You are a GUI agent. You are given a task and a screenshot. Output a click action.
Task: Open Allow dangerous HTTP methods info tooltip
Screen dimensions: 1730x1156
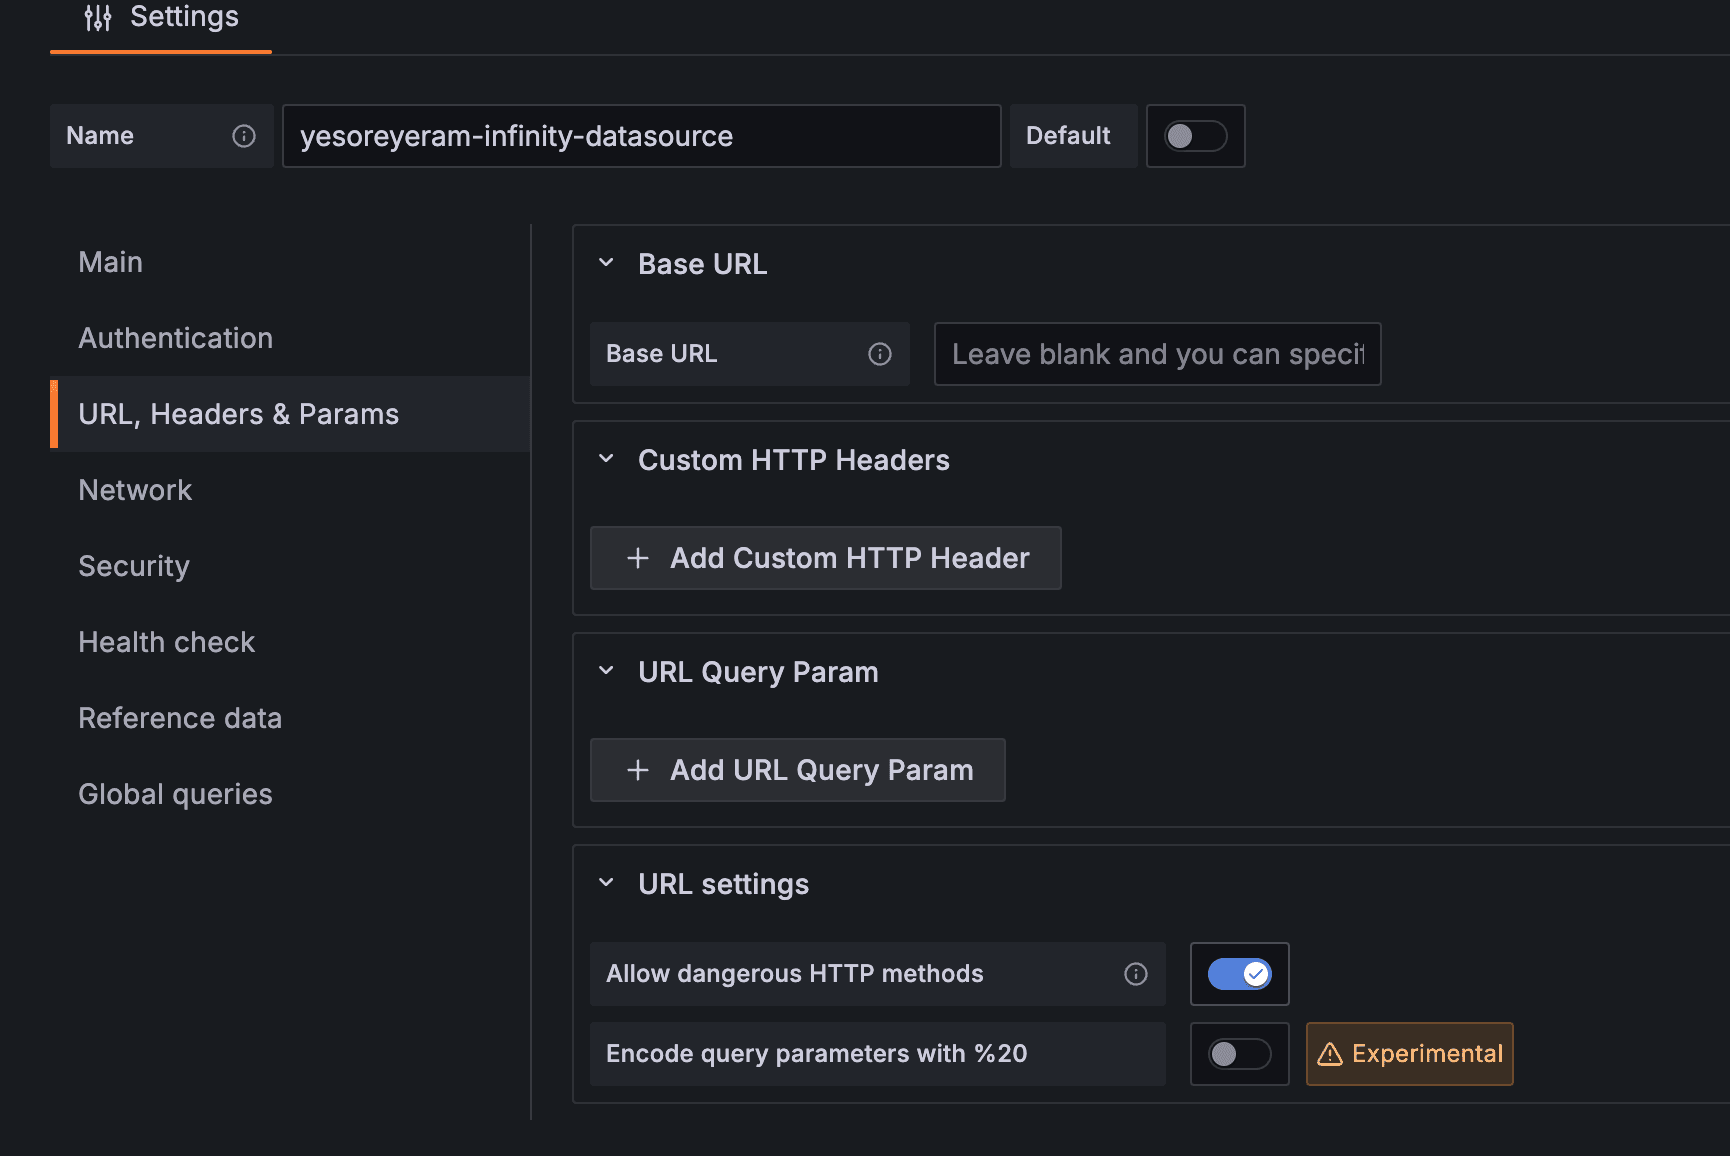click(x=1135, y=973)
